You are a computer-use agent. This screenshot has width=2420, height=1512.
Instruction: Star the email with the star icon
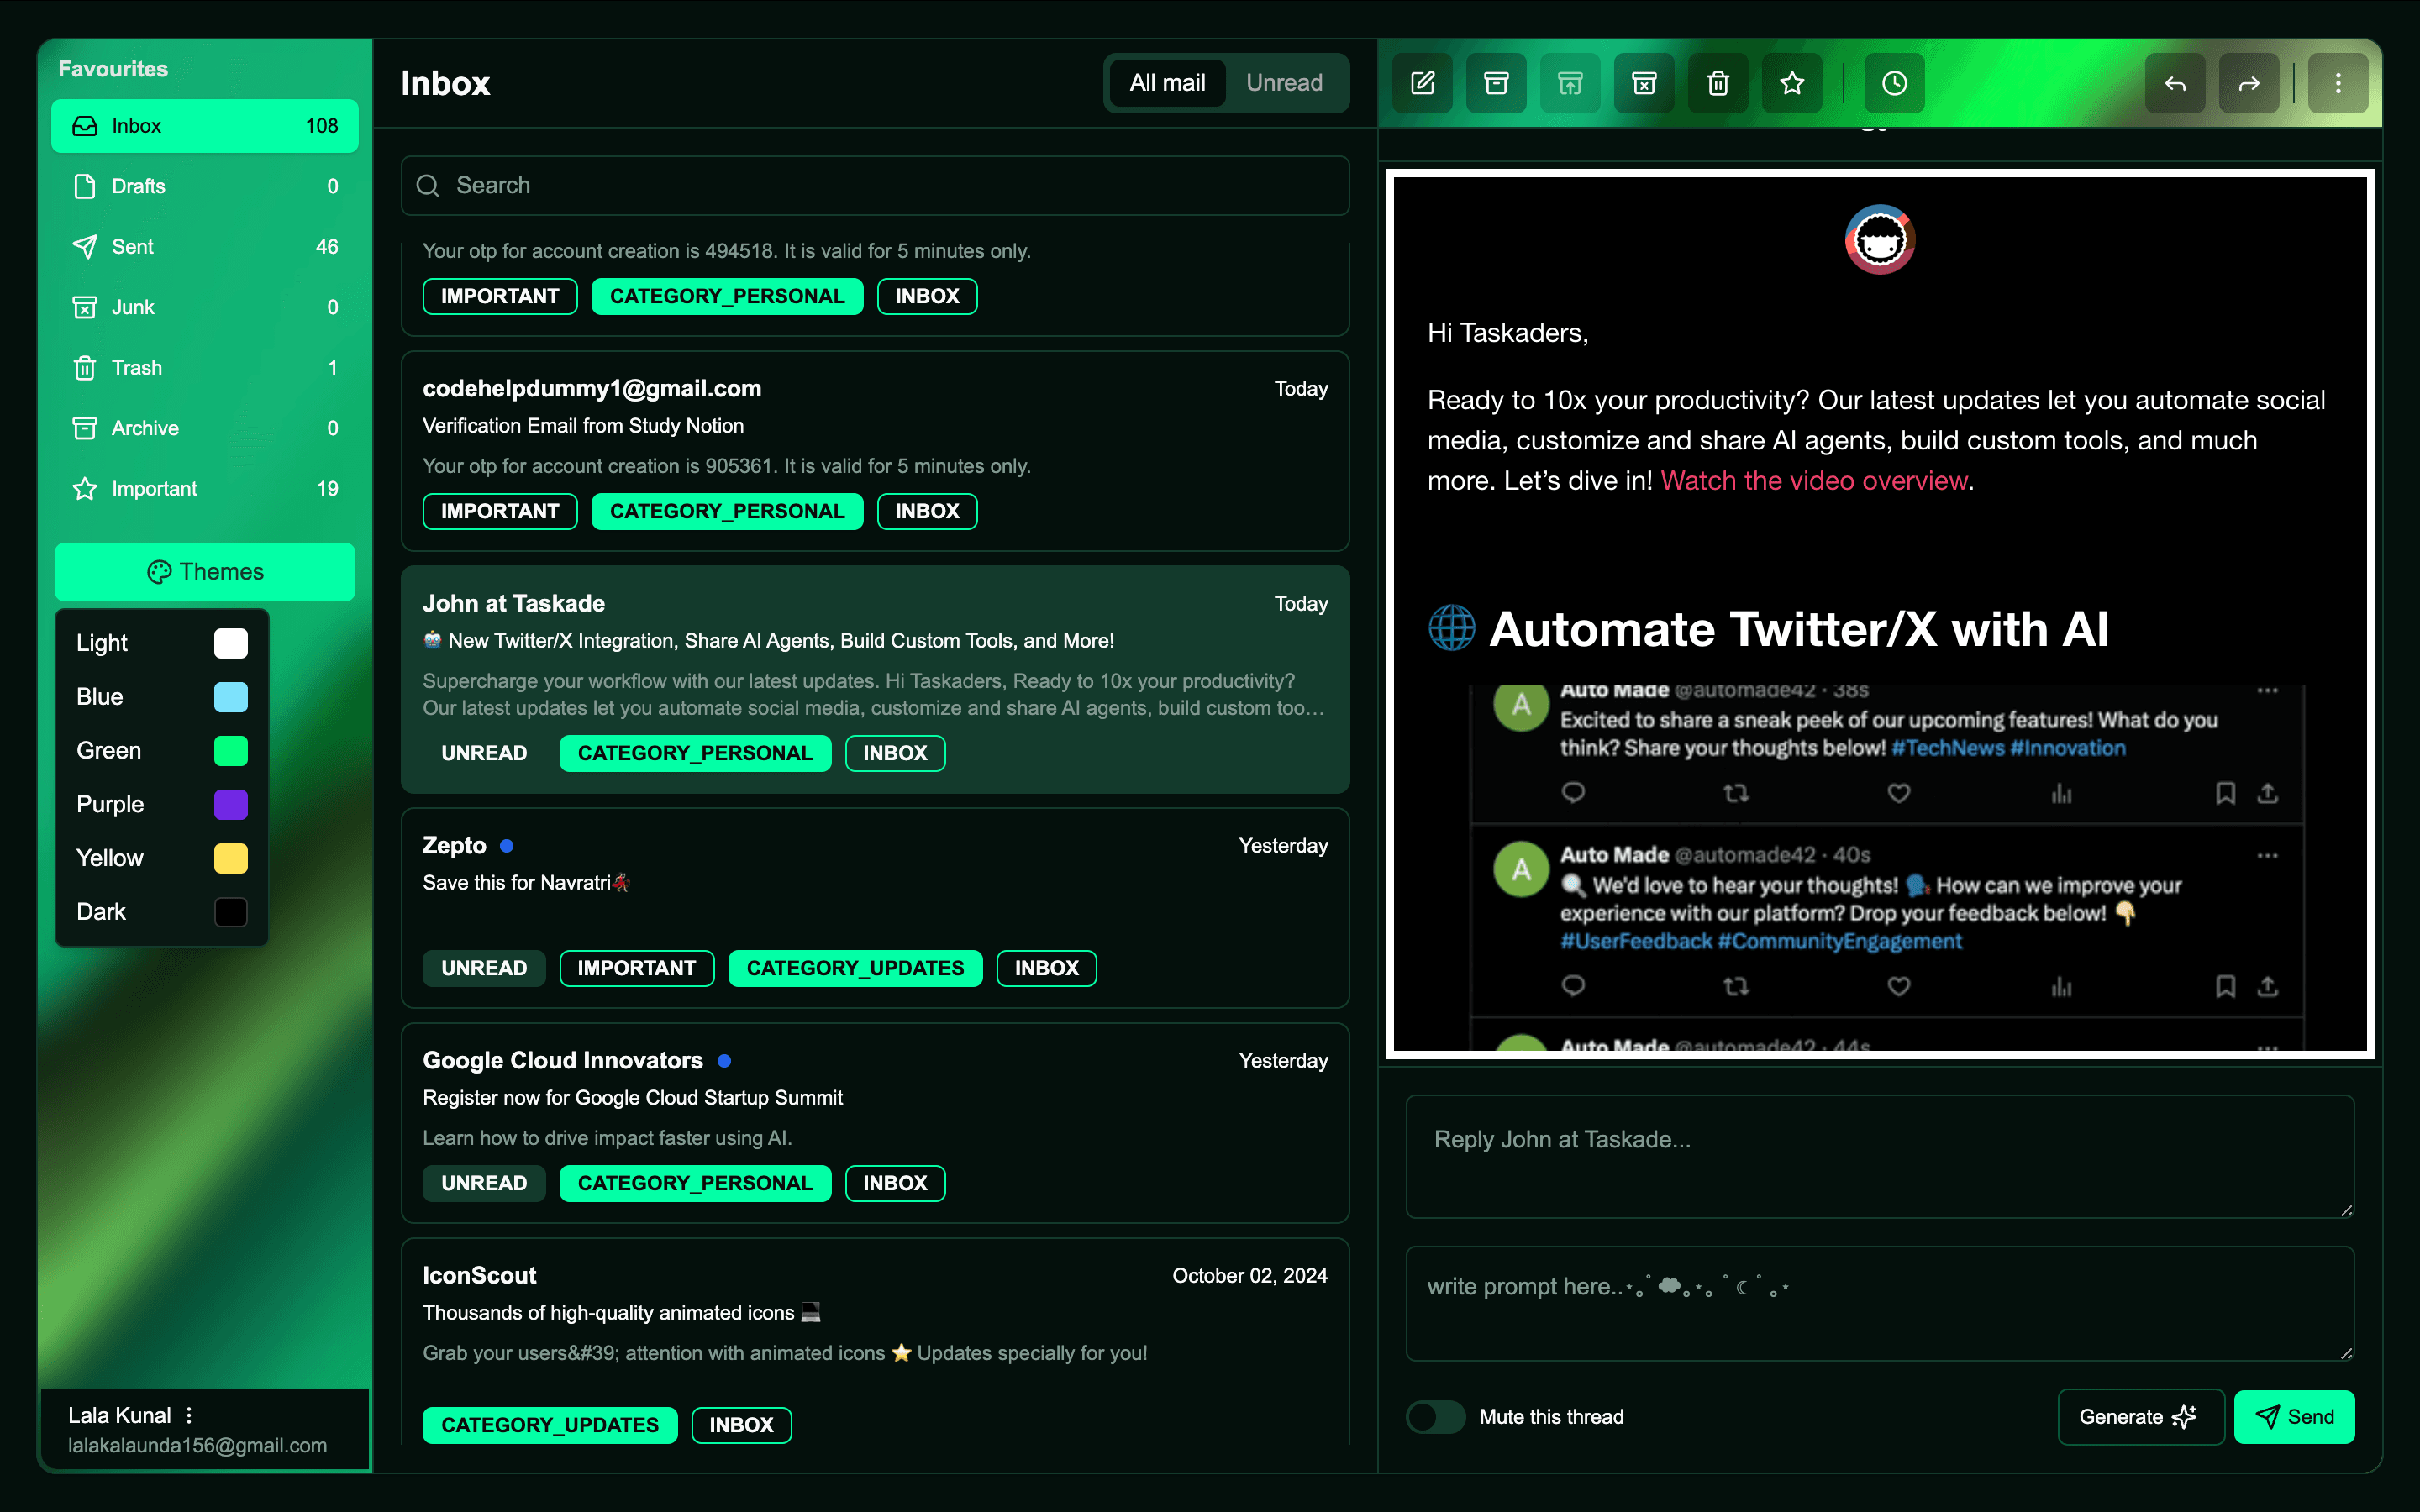[1792, 83]
